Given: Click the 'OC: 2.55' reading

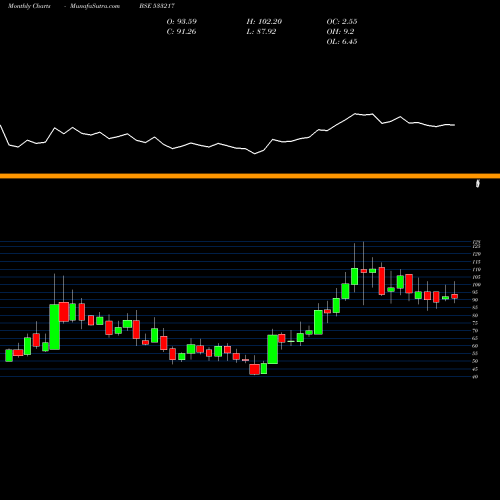Looking at the screenshot, I should pos(342,22).
